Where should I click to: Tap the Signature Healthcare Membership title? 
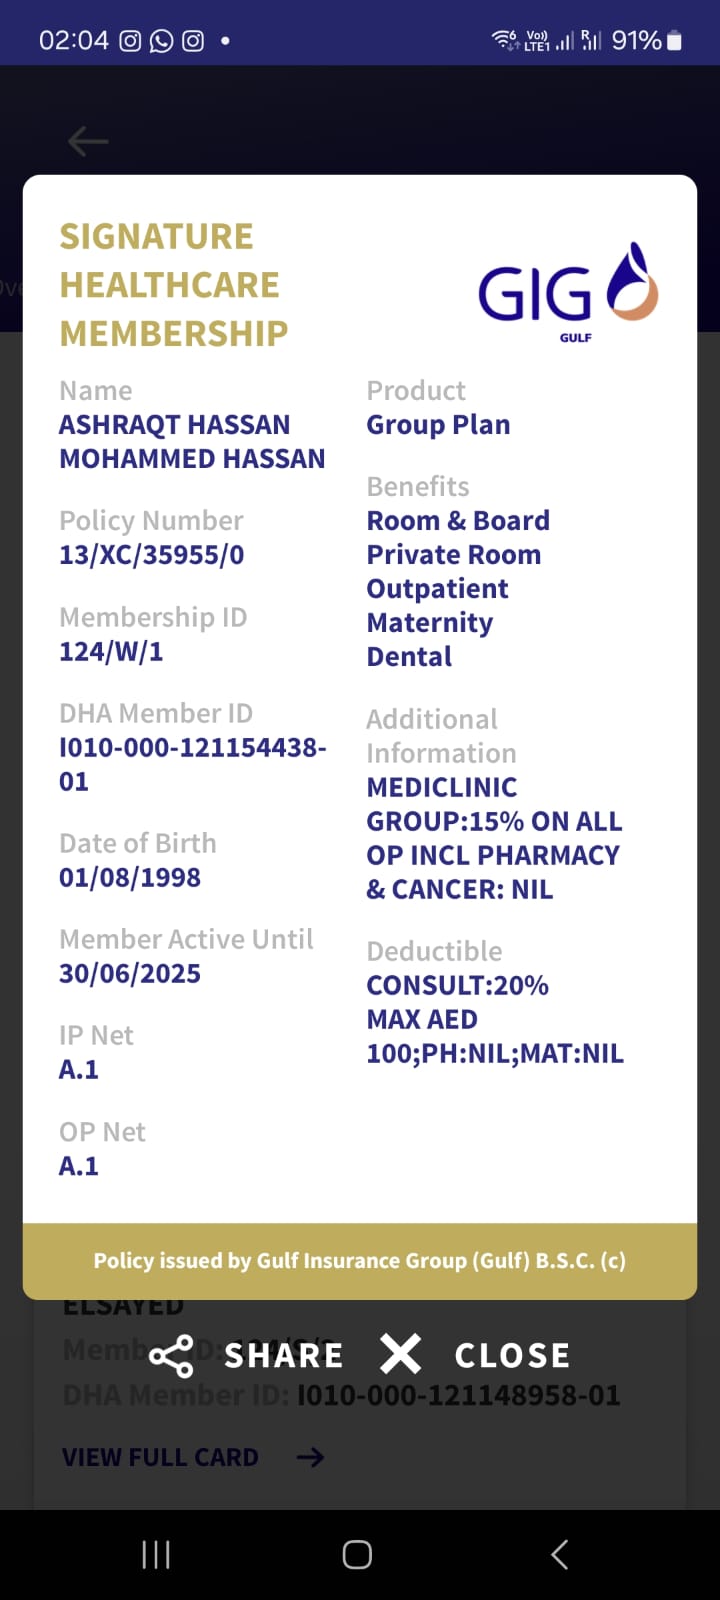click(174, 285)
